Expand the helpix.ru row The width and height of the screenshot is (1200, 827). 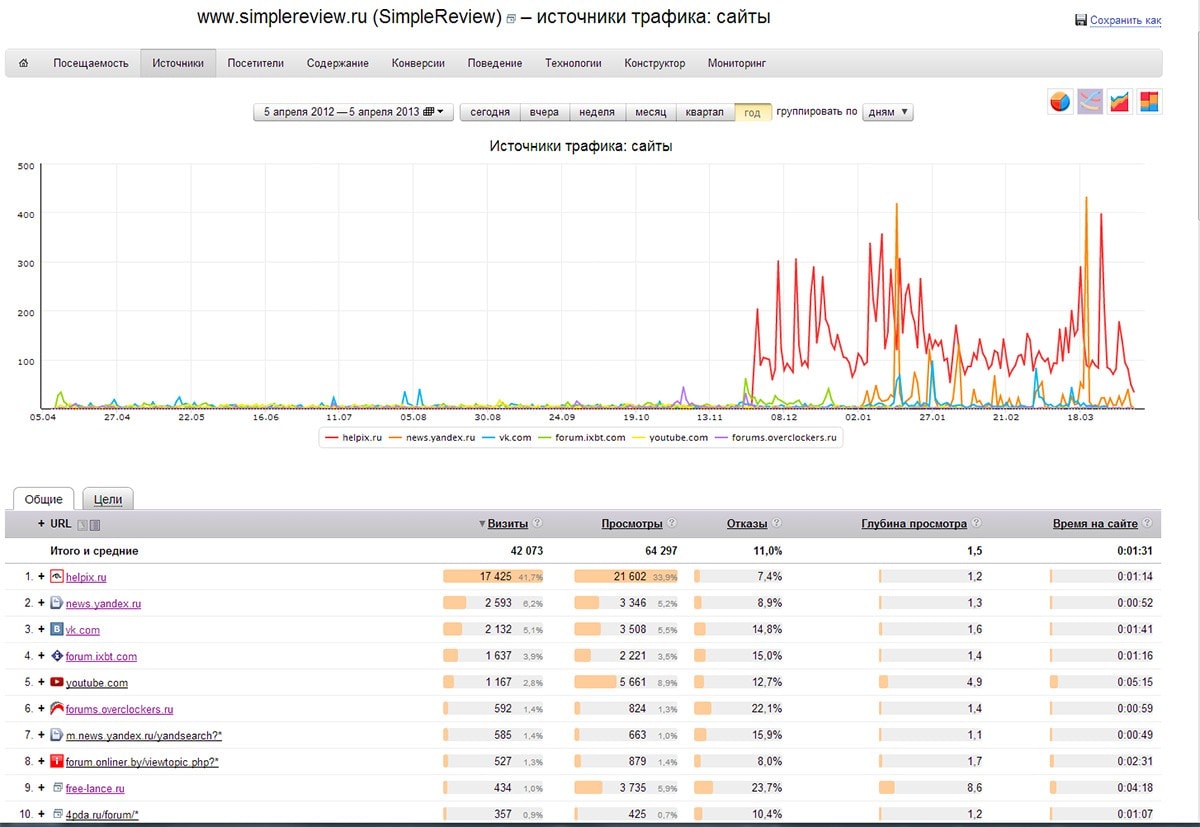(x=42, y=577)
